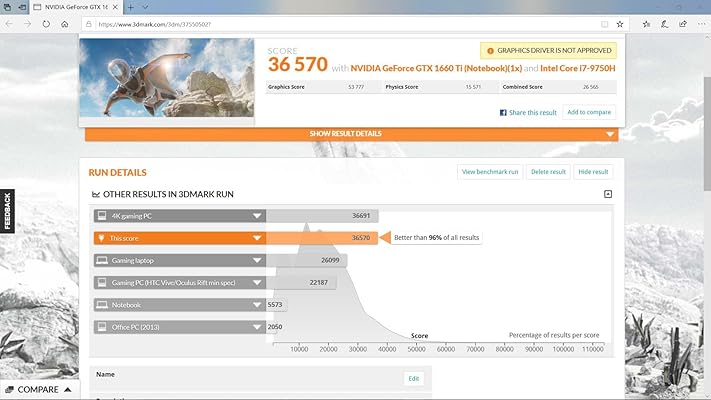Viewport: 711px width, 400px height.
Task: Click the browser forward arrow
Action: (x=28, y=24)
